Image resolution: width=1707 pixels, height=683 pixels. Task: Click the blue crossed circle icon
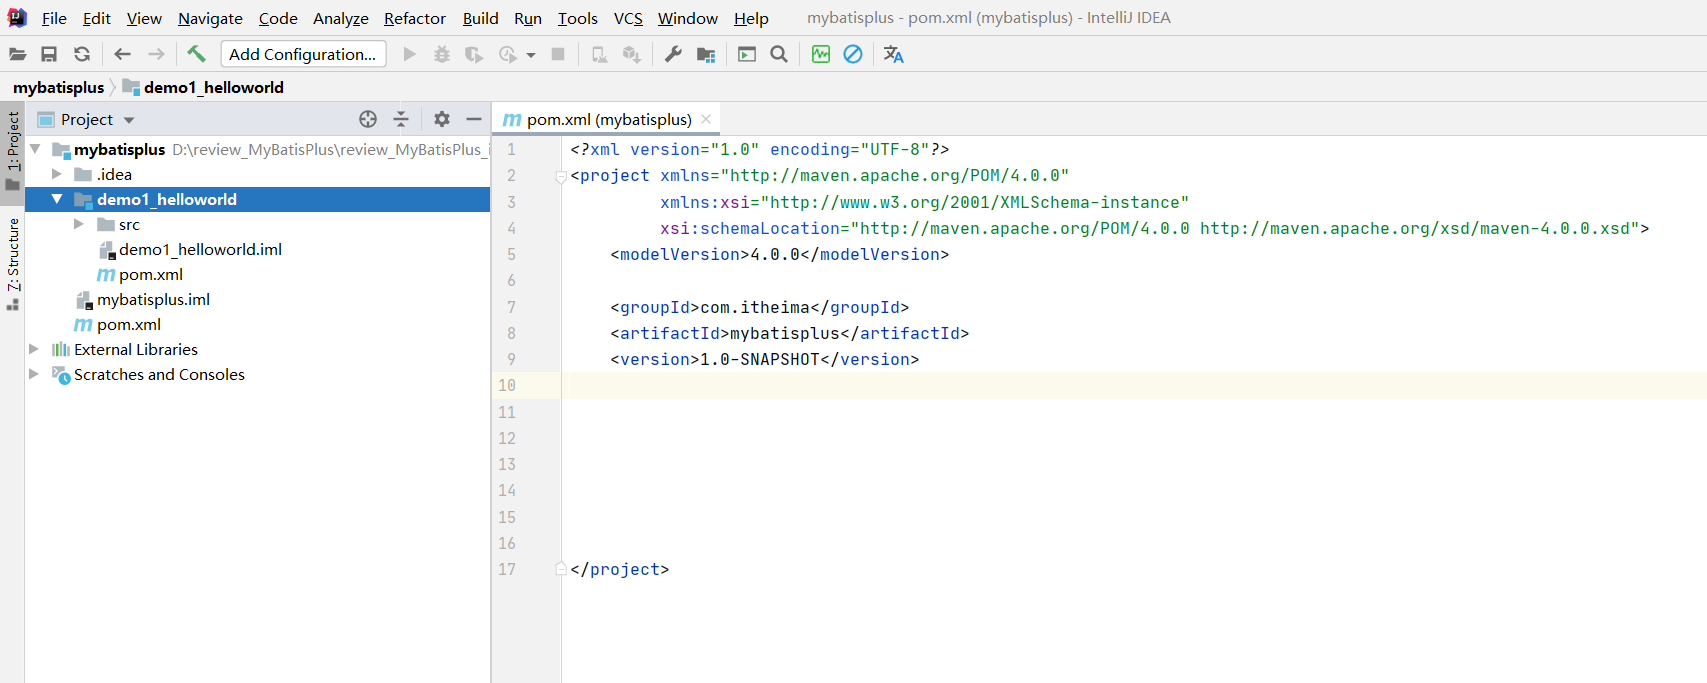point(853,54)
